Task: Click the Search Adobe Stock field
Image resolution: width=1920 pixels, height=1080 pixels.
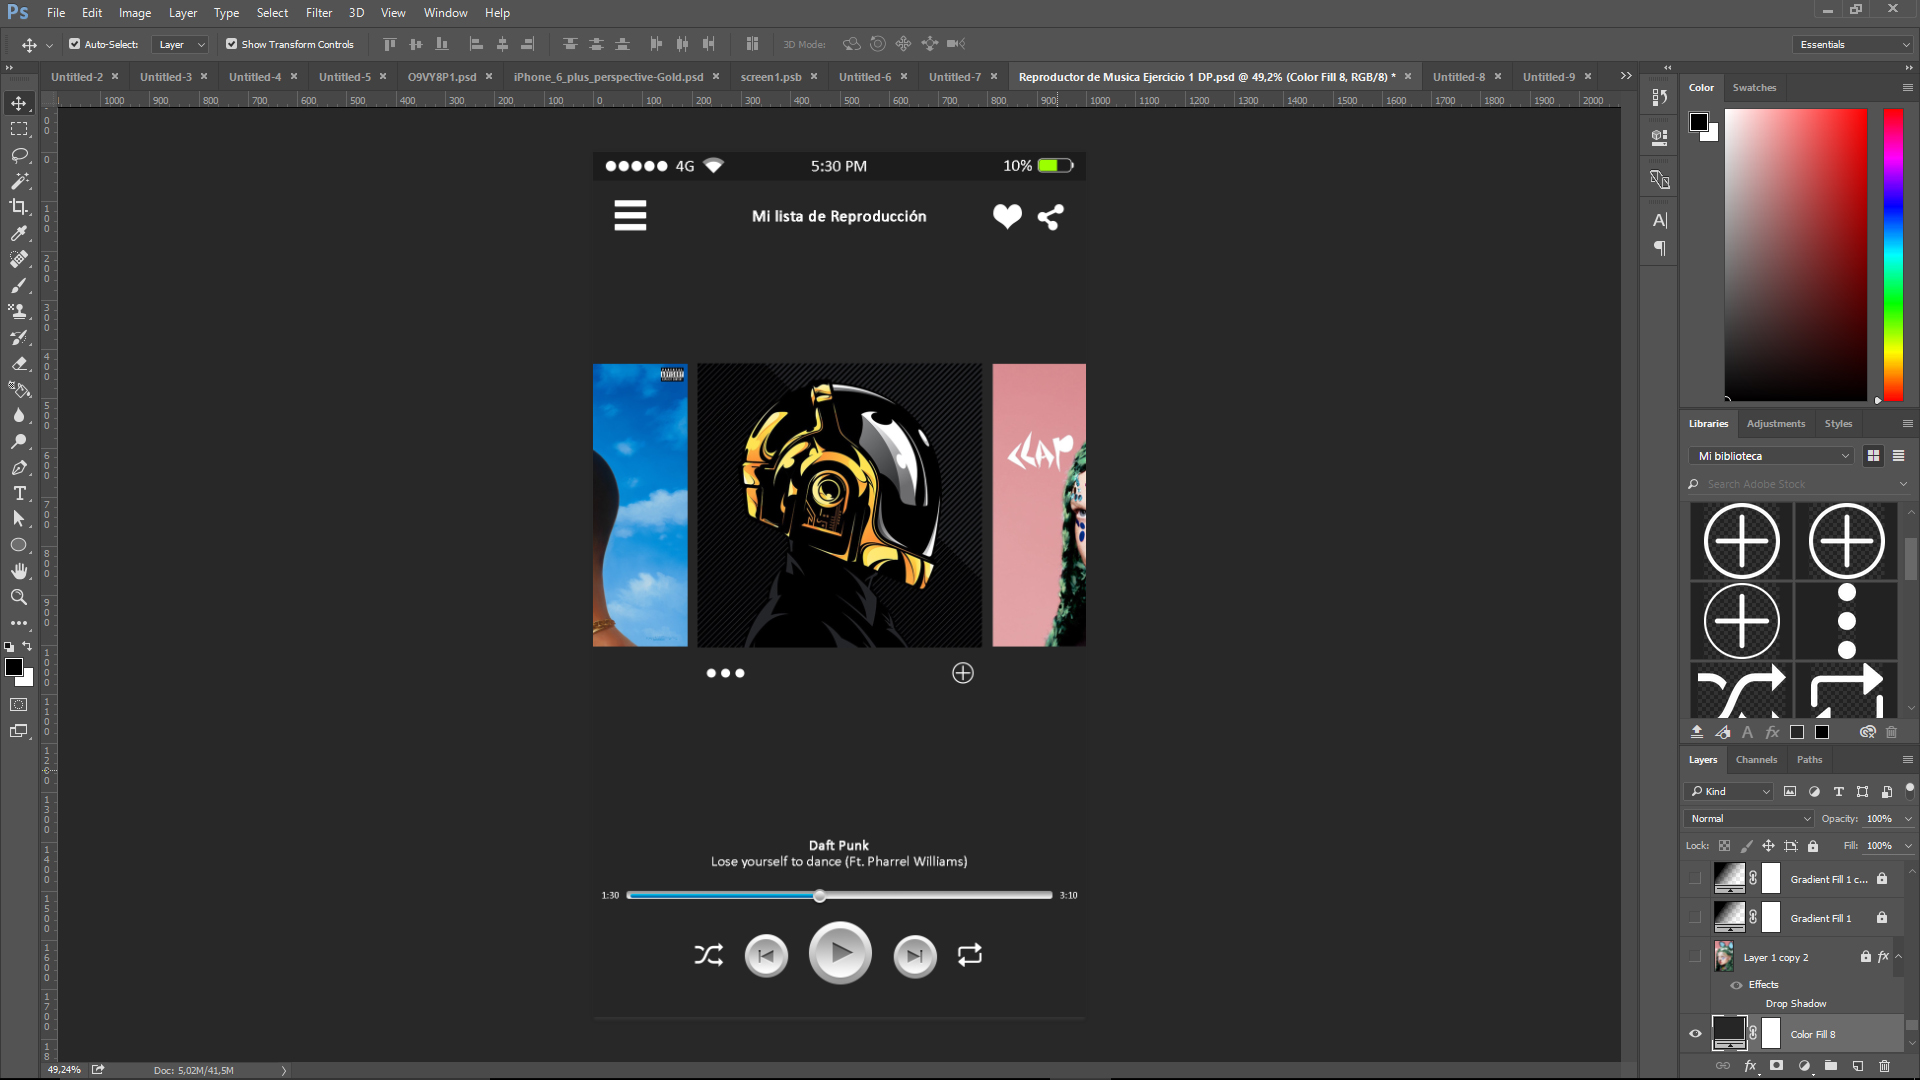Action: tap(1799, 484)
